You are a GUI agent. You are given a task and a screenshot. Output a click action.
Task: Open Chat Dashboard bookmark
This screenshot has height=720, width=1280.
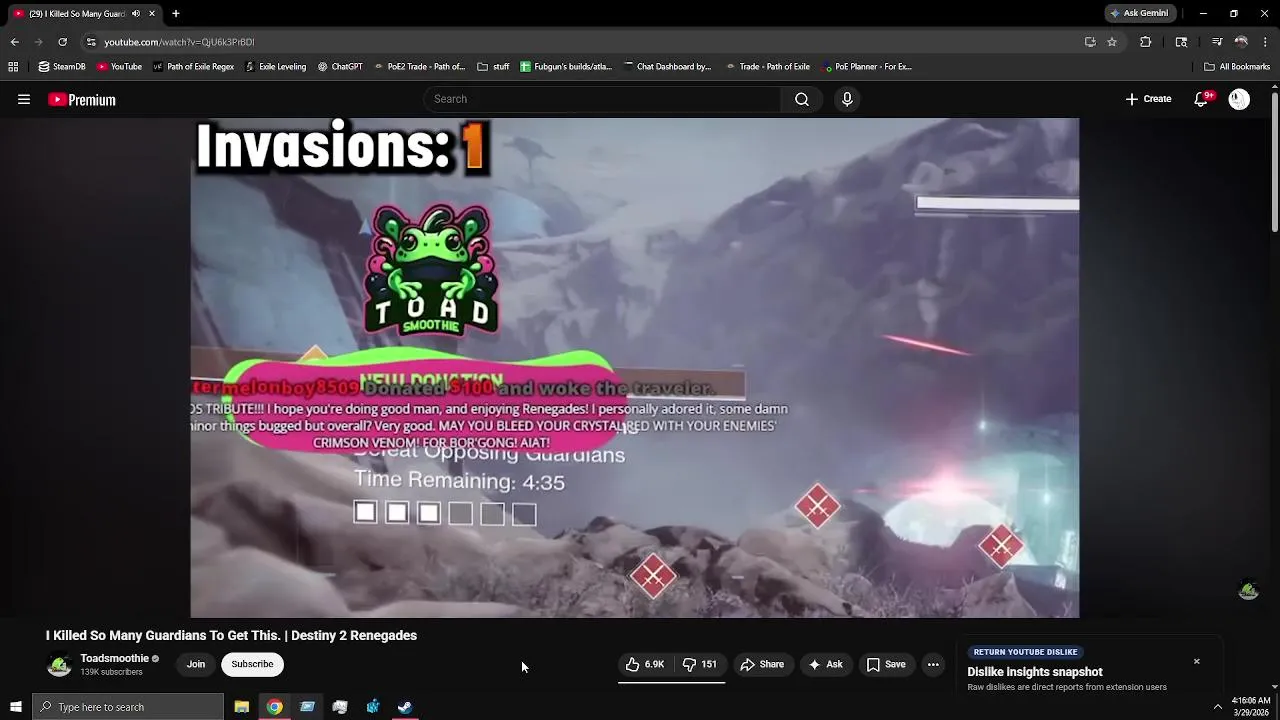(x=667, y=67)
